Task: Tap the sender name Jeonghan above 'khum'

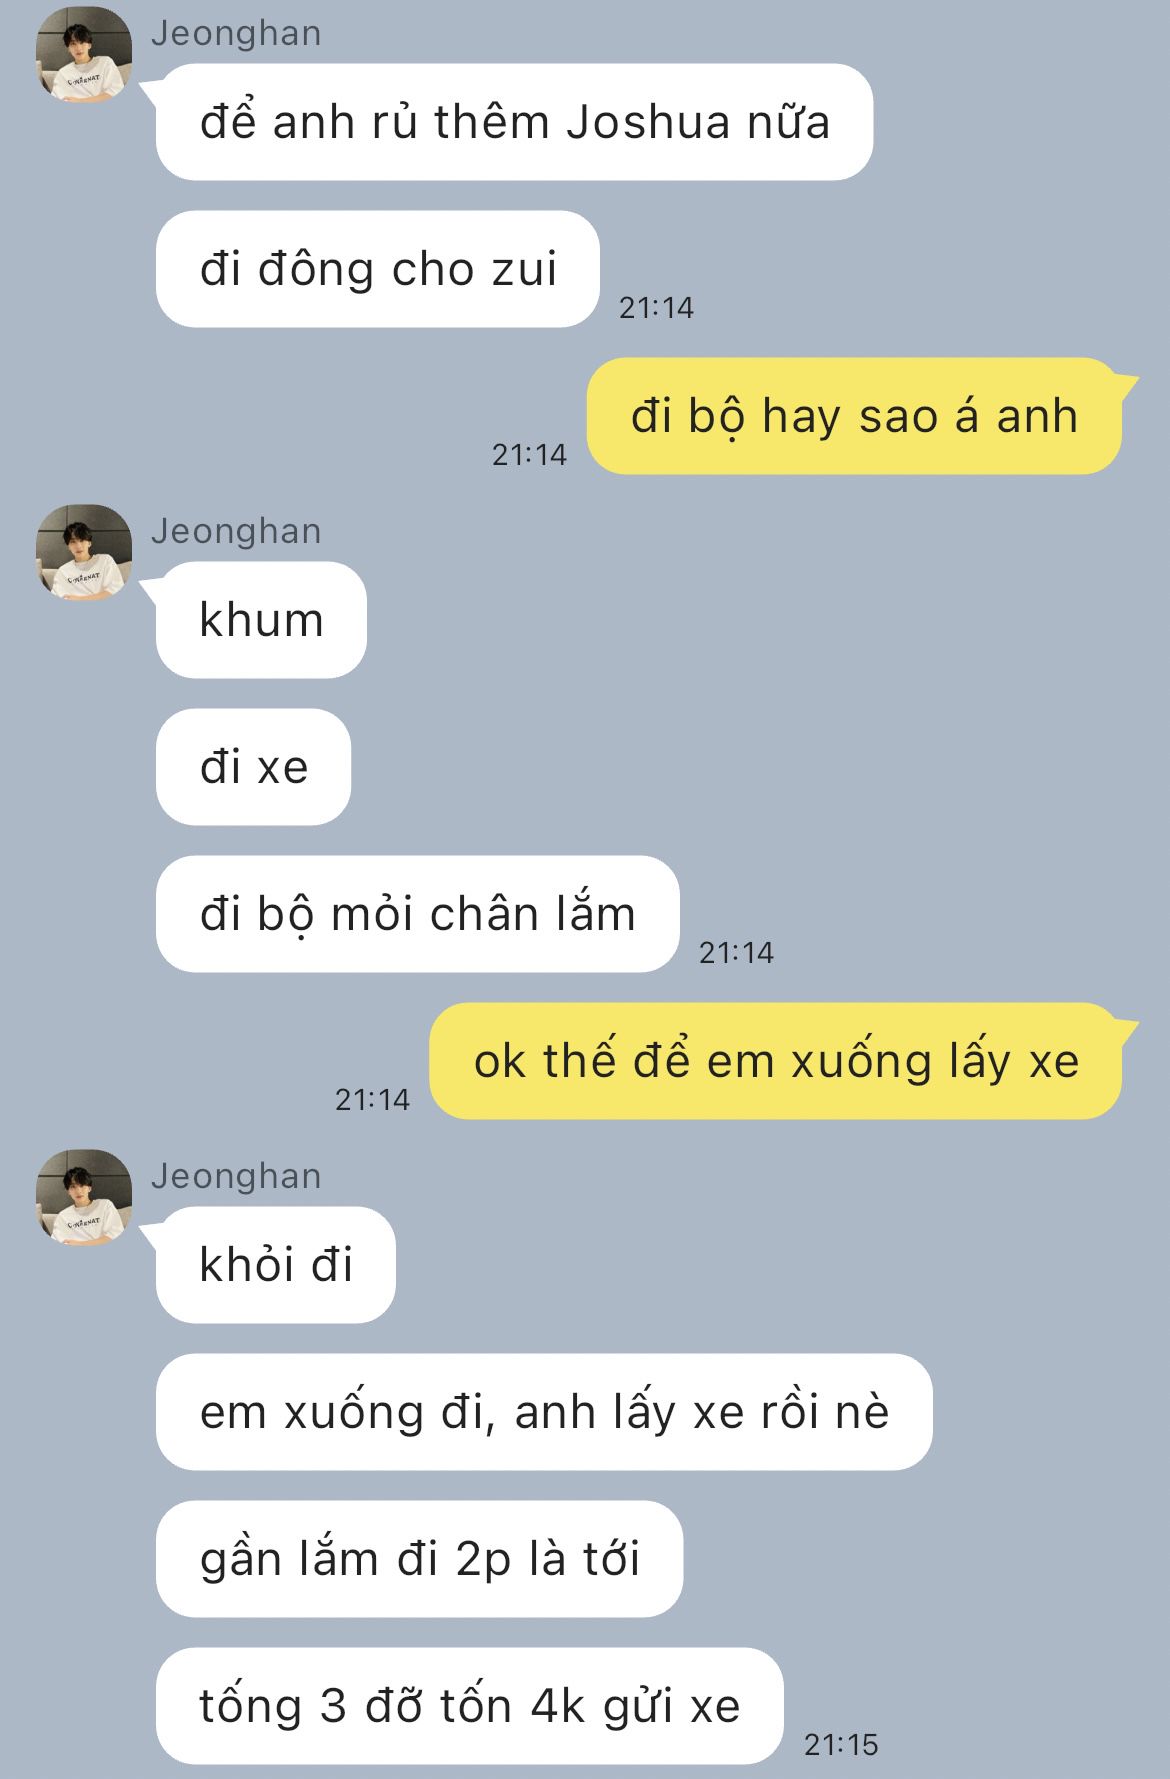Action: (x=236, y=531)
